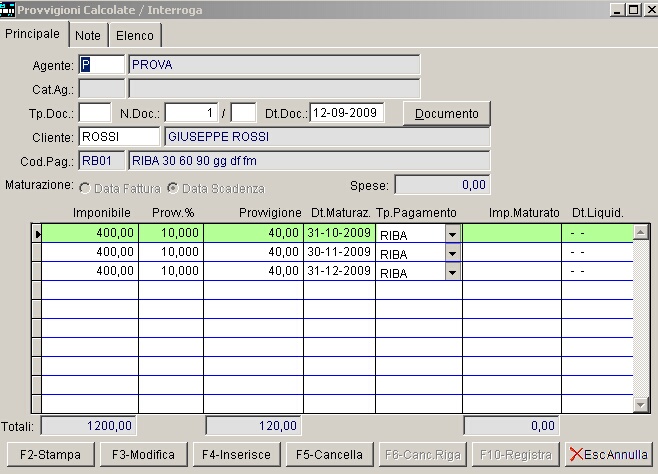Click the Agente code field
The height and width of the screenshot is (474, 658).
(102, 65)
